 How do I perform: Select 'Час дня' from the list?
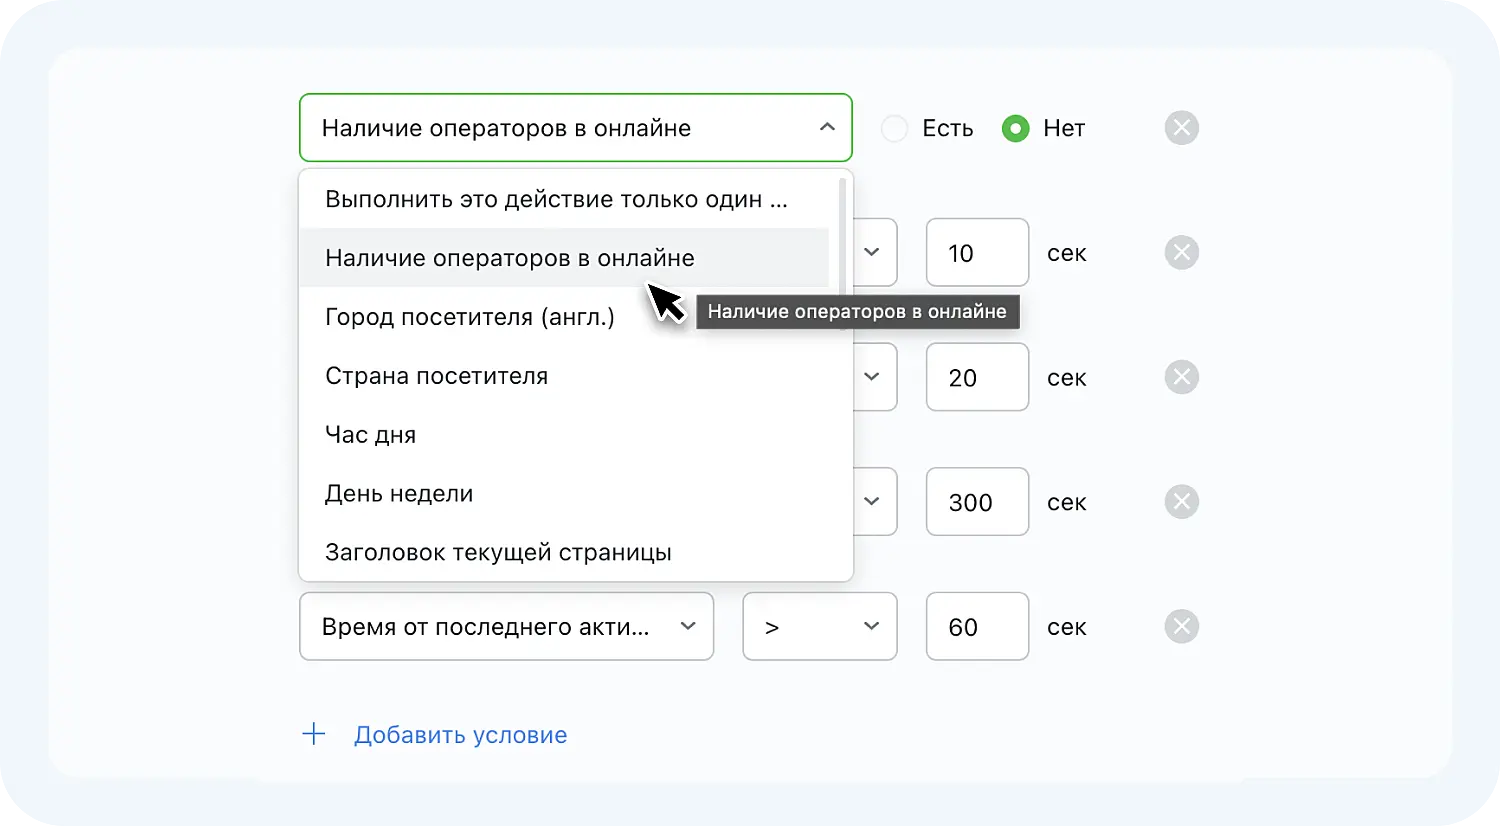[x=371, y=434]
